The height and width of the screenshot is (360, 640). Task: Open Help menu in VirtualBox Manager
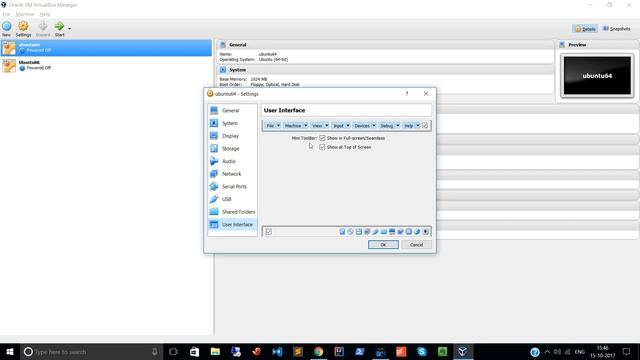coord(45,14)
